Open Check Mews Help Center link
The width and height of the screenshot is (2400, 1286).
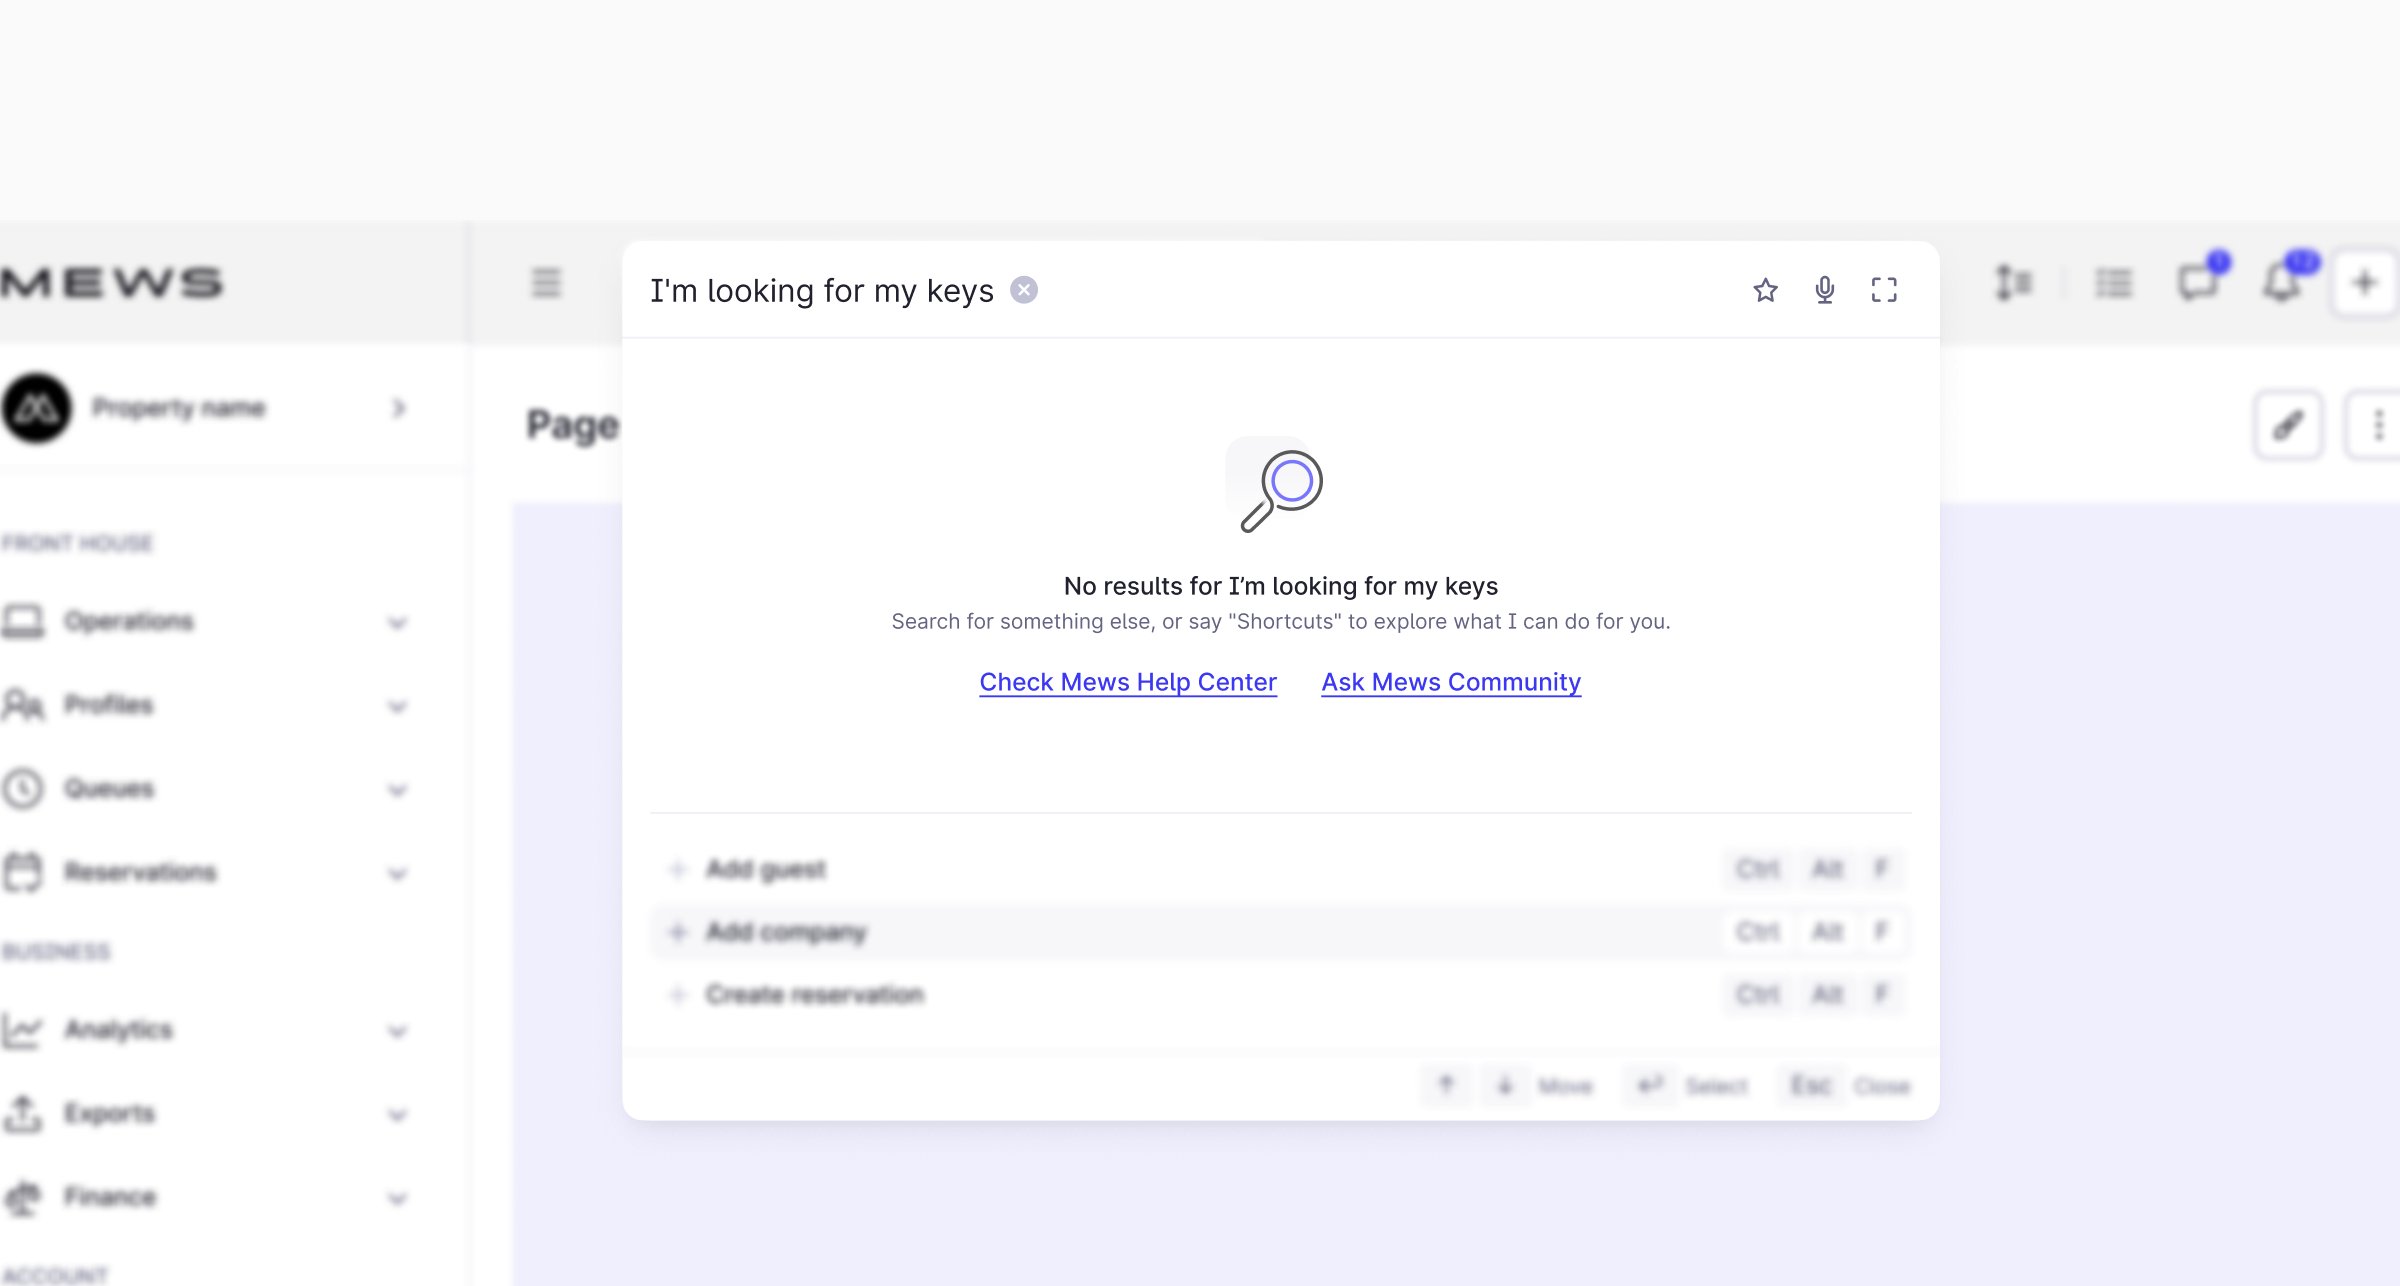(x=1128, y=682)
